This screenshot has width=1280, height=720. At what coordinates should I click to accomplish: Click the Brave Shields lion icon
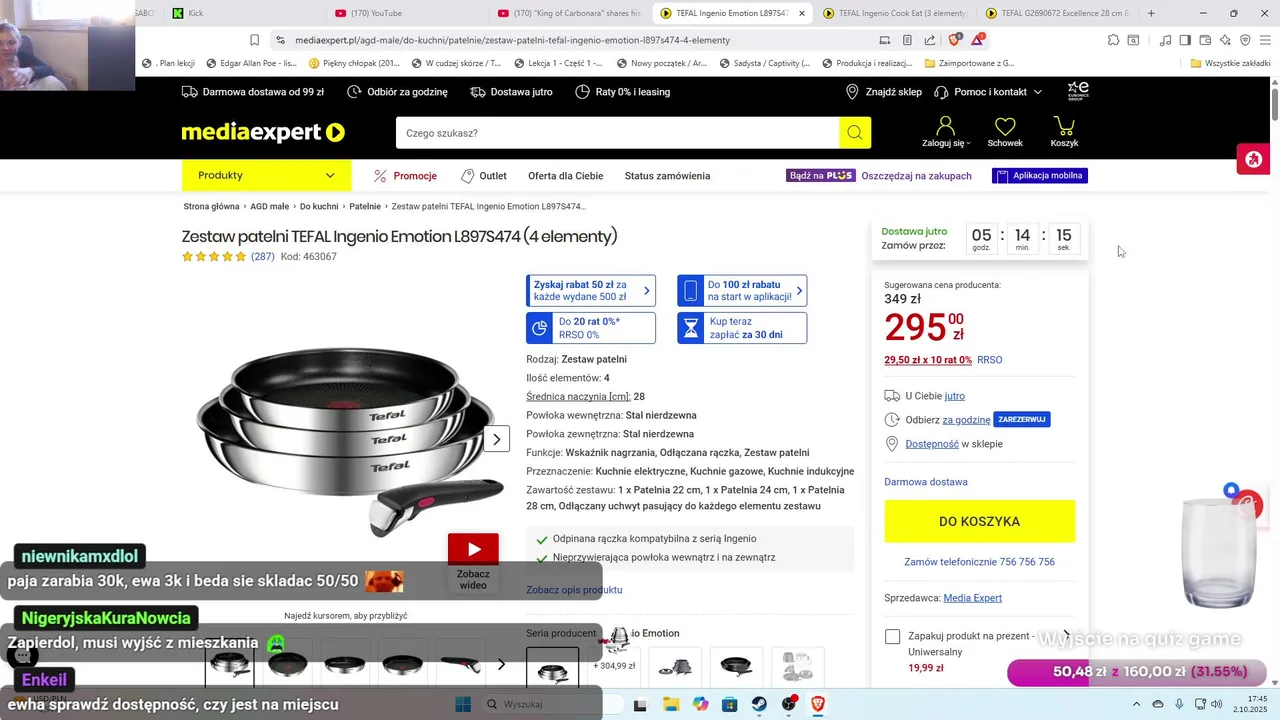click(x=954, y=40)
